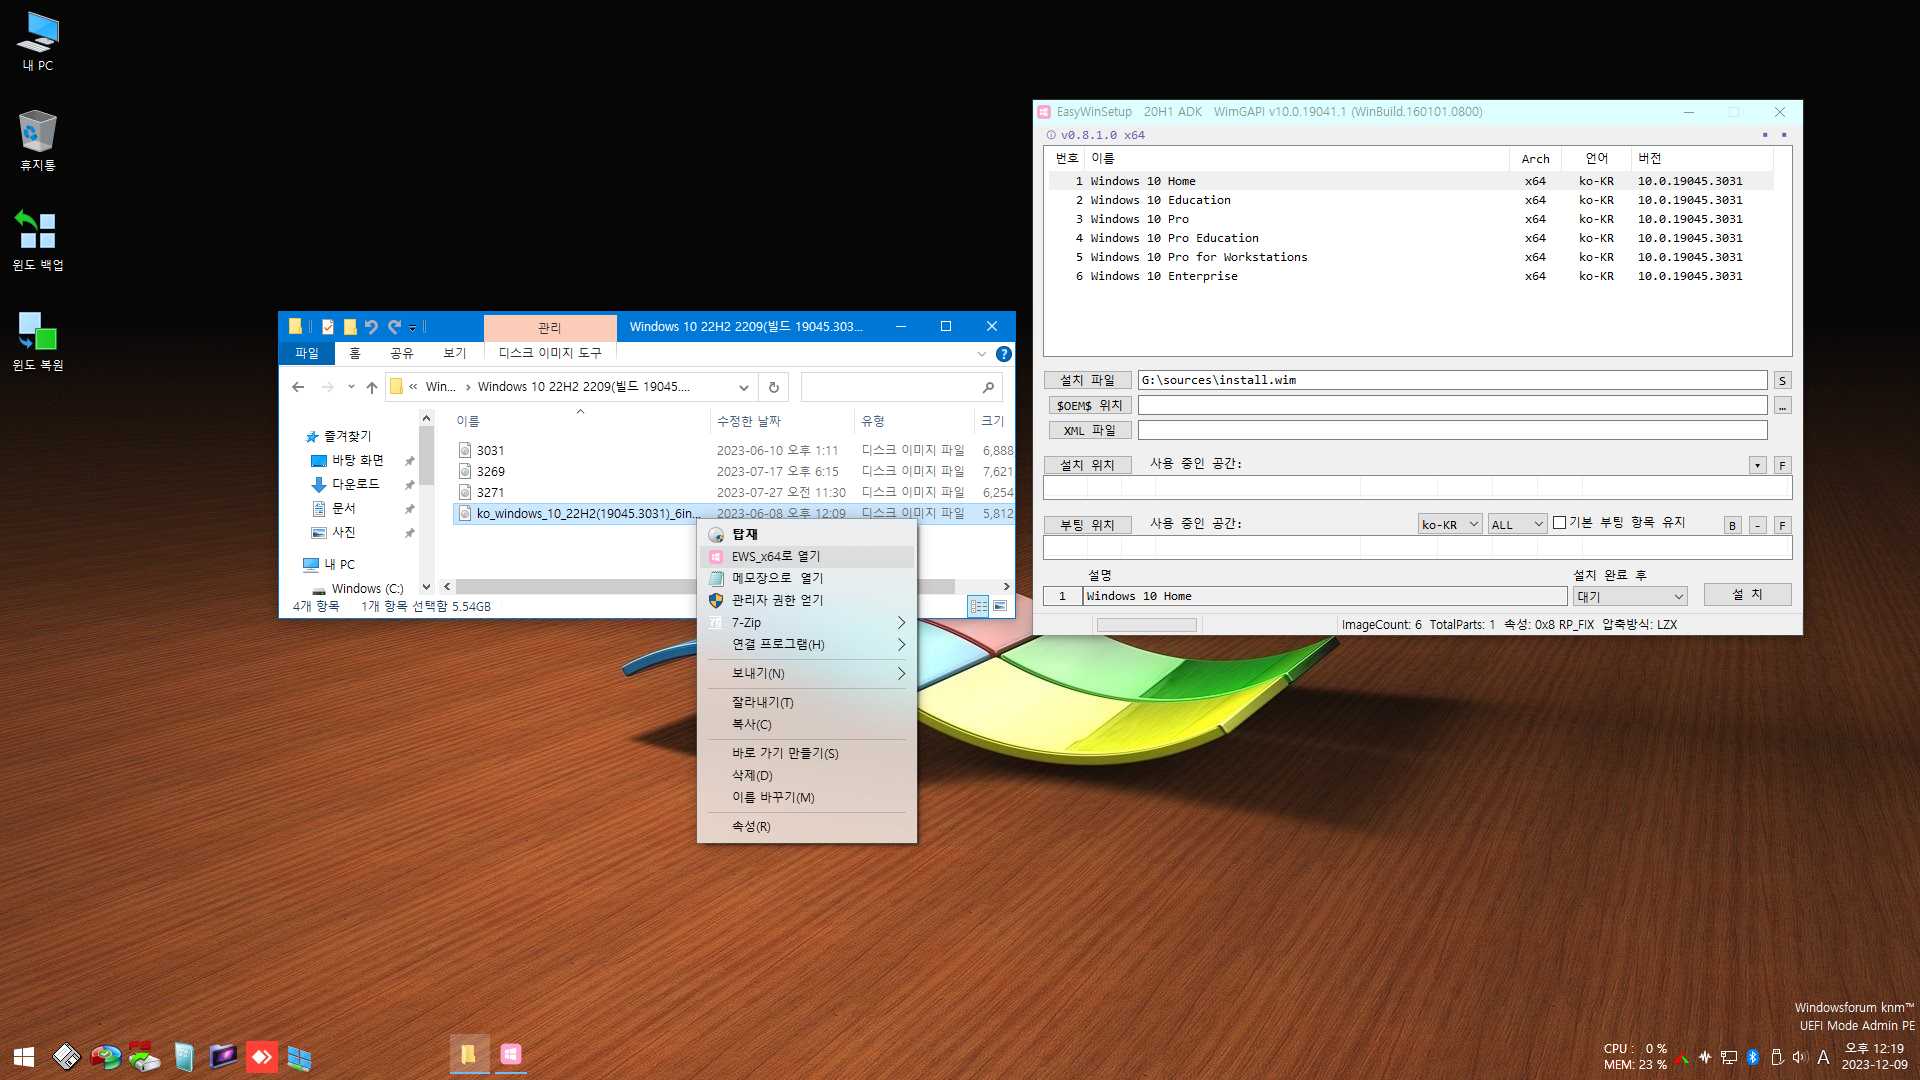Click the Explorer horizontal scrollbar

tap(705, 586)
